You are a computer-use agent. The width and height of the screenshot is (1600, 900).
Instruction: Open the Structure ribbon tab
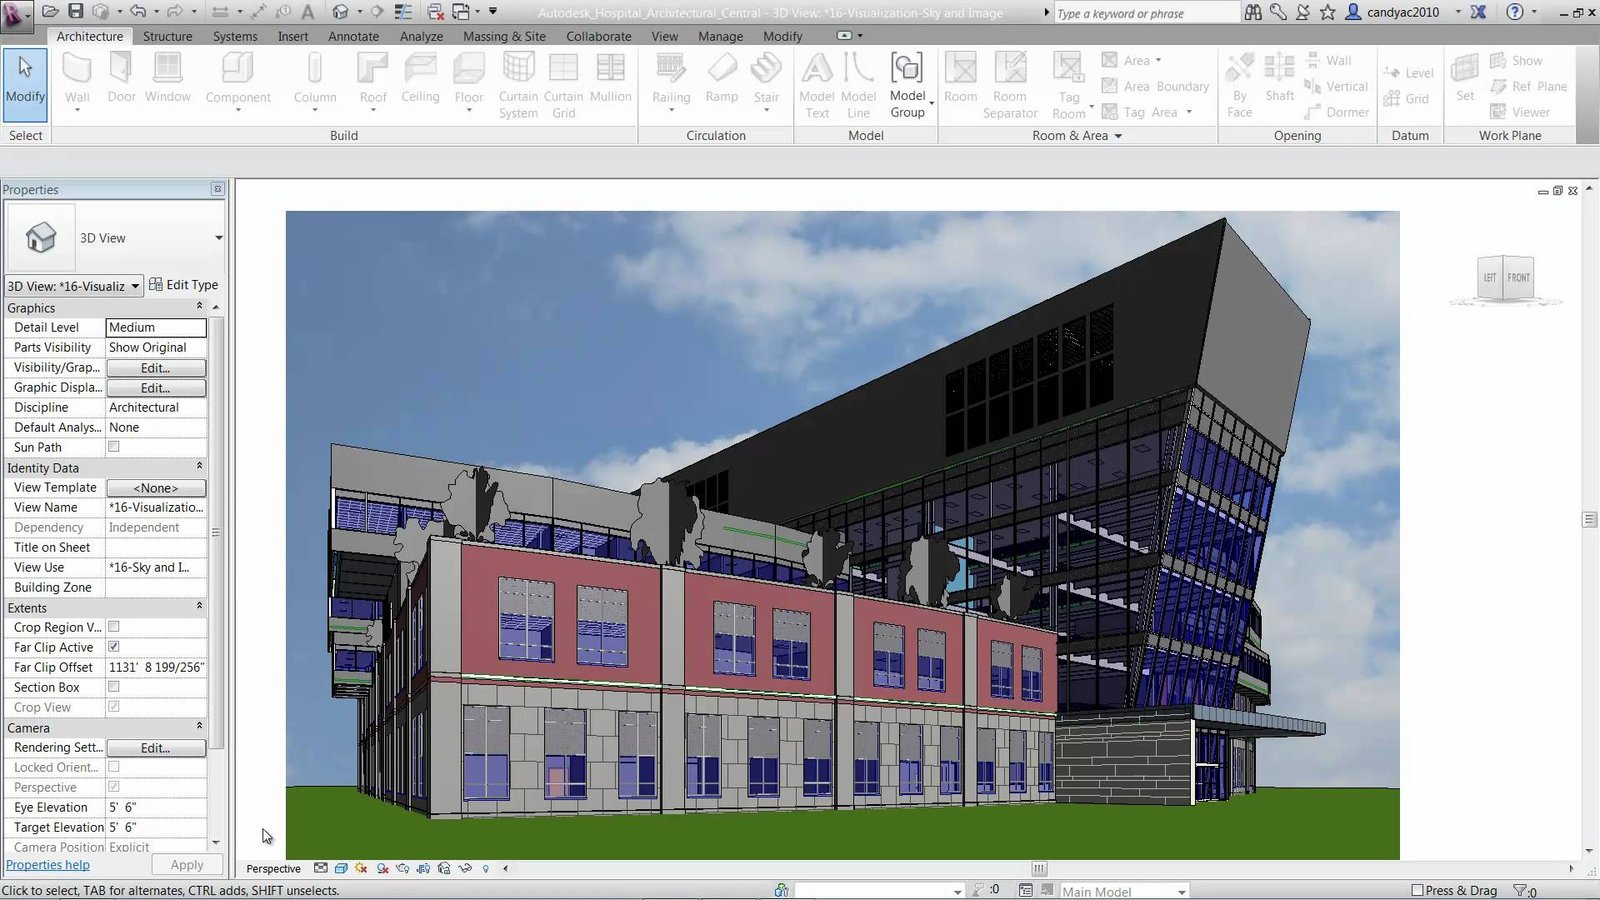(167, 36)
